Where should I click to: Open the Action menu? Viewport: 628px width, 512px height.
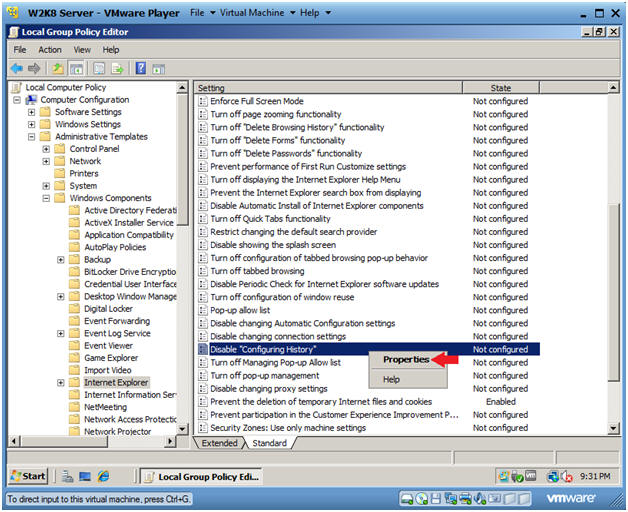tap(50, 50)
